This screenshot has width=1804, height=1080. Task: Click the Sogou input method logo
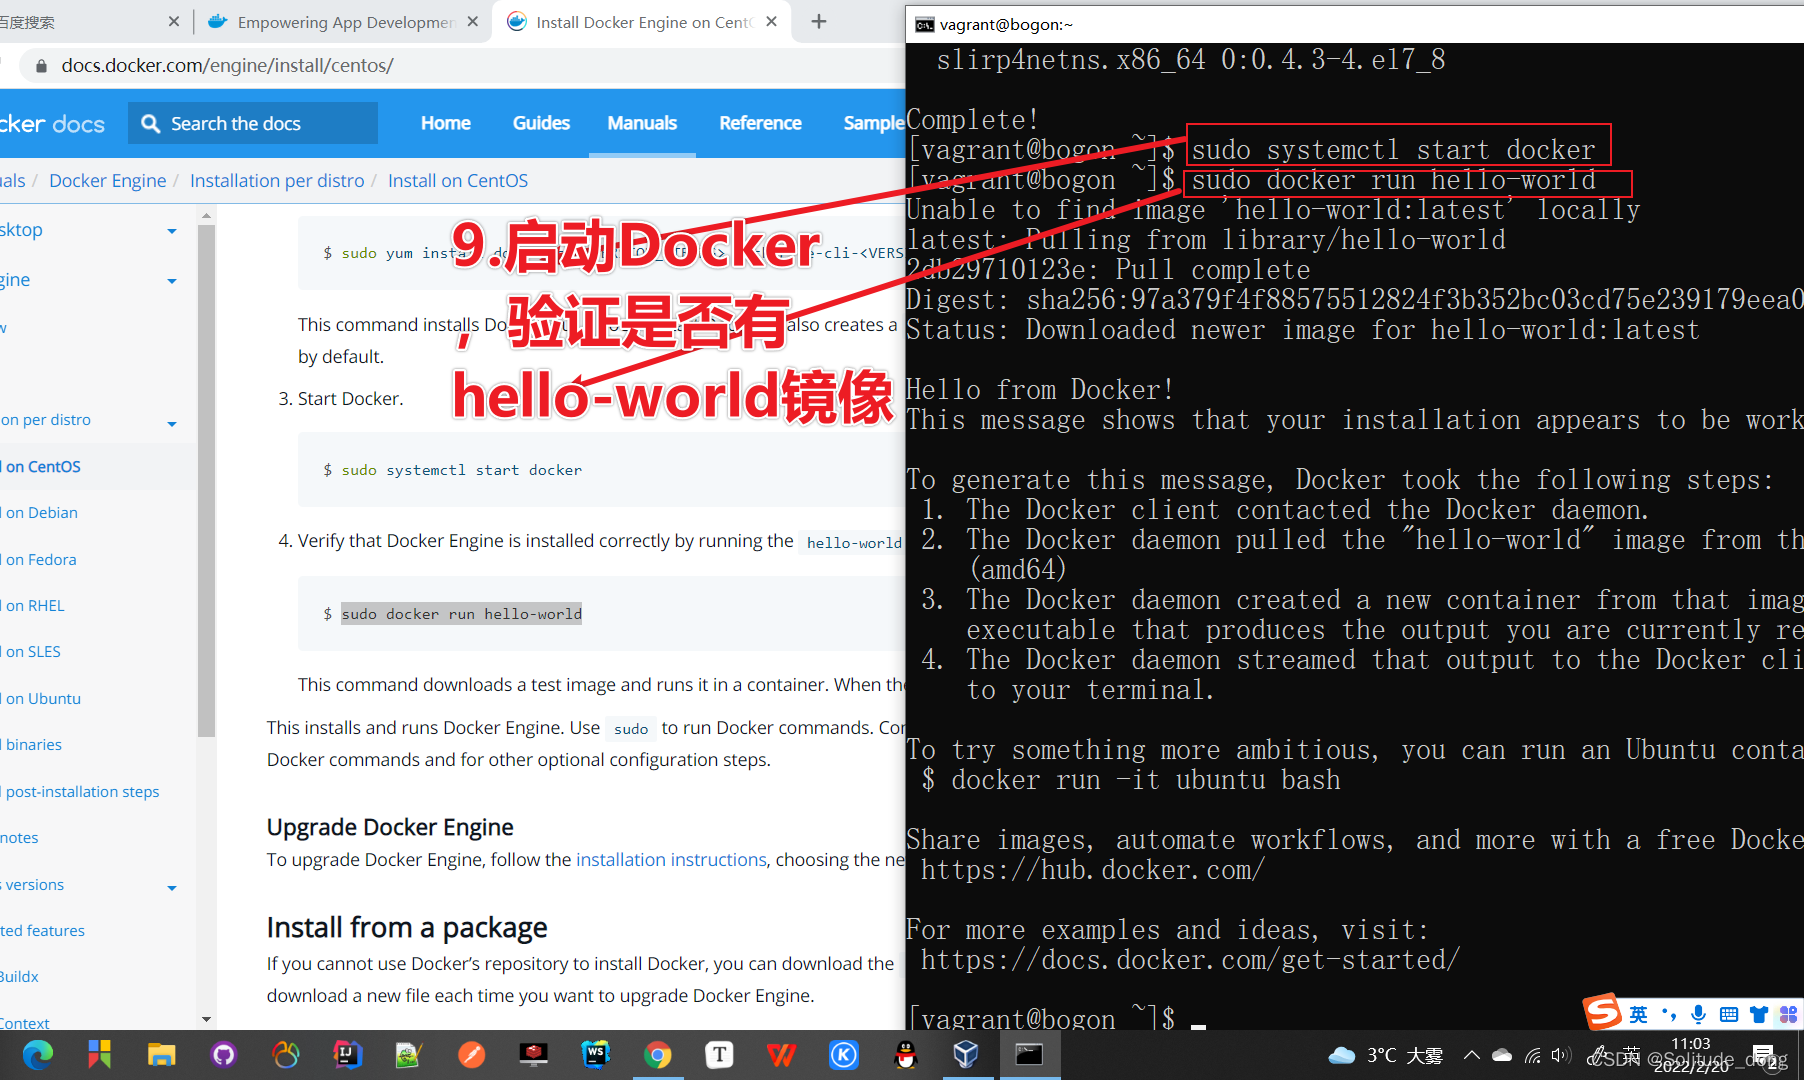[1602, 1012]
